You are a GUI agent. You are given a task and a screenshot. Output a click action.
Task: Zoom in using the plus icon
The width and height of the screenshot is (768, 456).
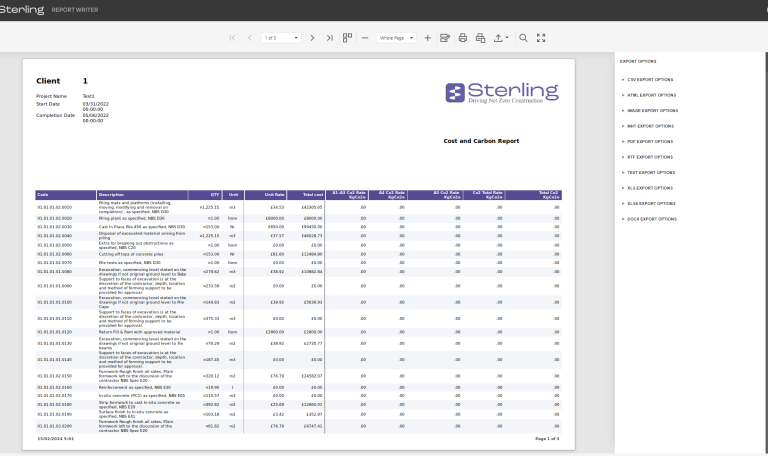click(x=427, y=38)
